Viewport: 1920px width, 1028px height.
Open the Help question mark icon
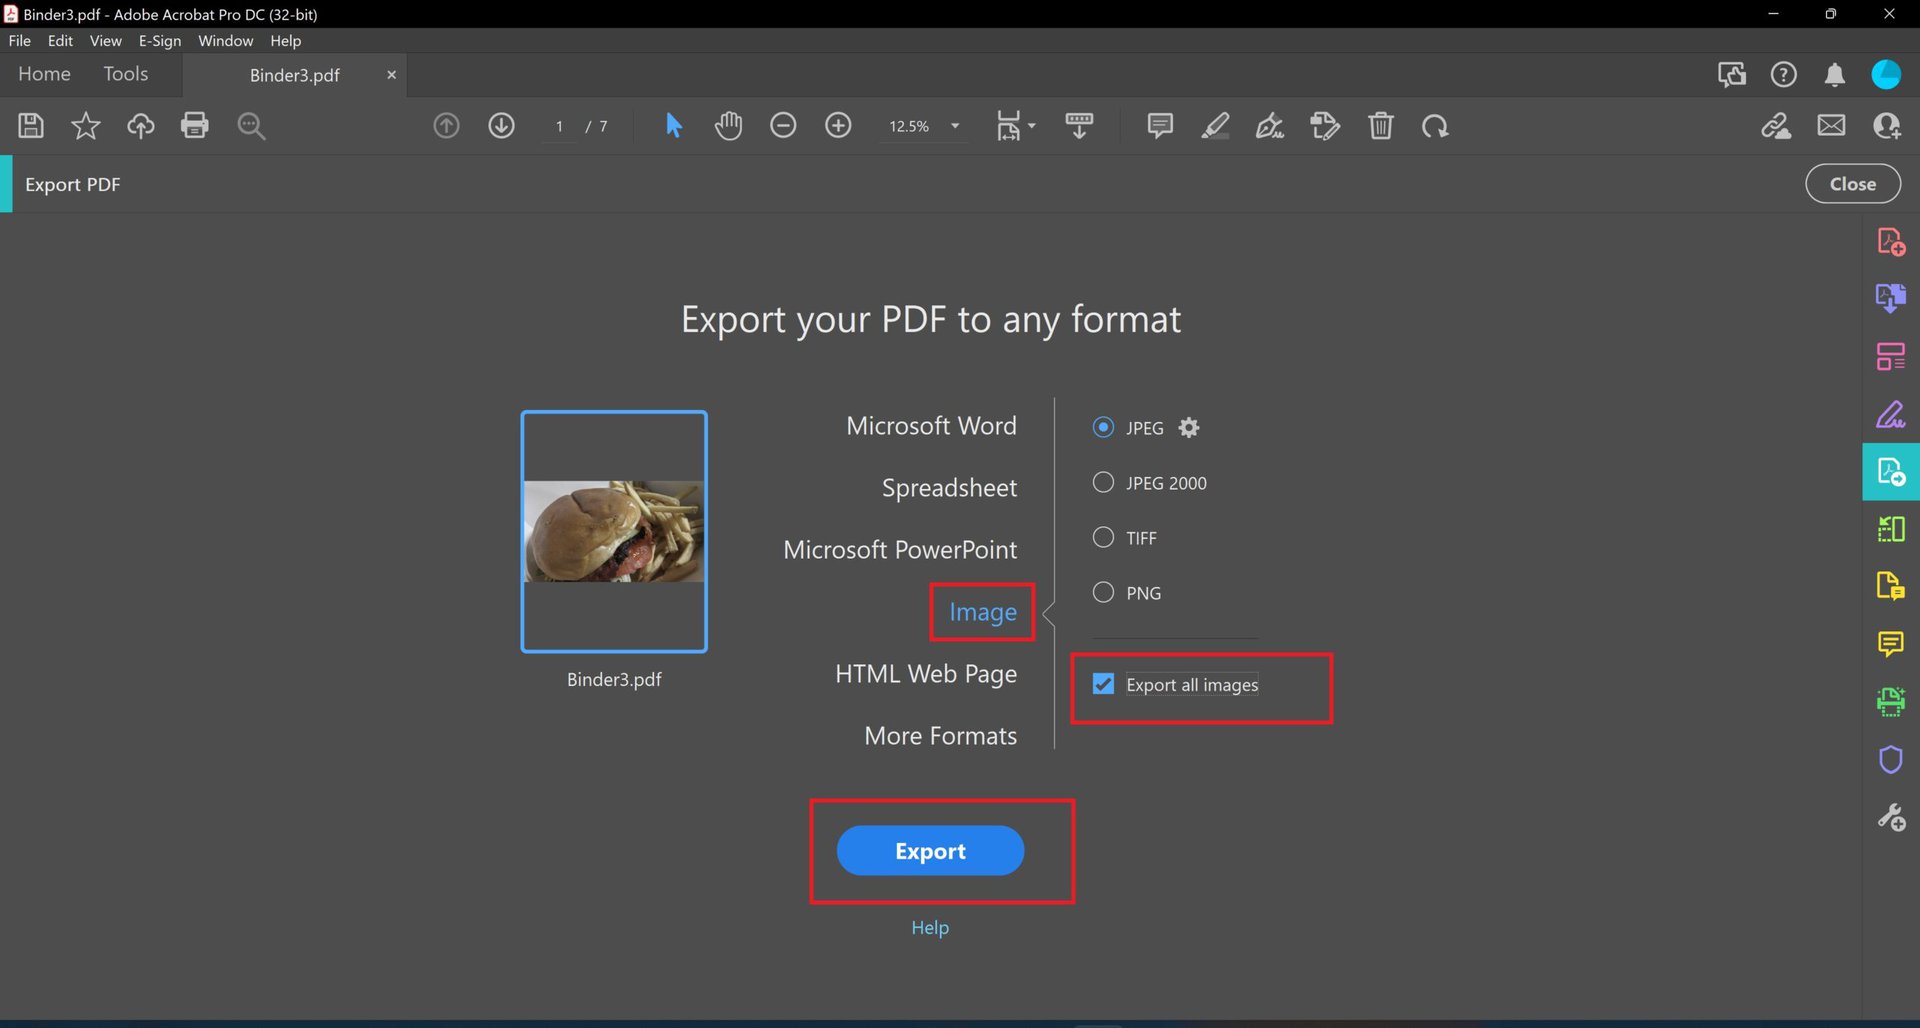pyautogui.click(x=1784, y=75)
